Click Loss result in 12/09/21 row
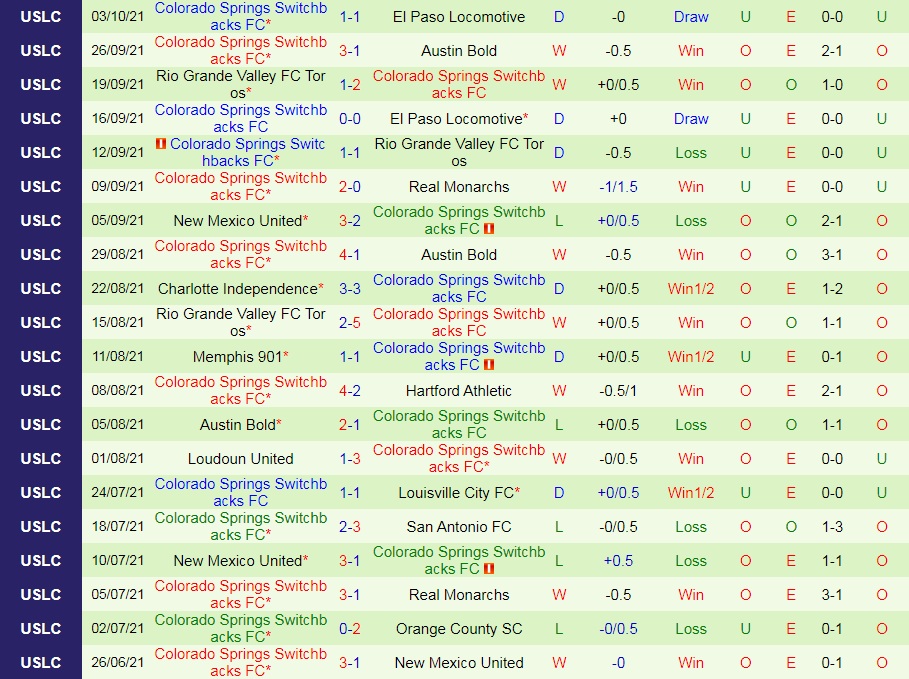Image resolution: width=909 pixels, height=679 pixels. pyautogui.click(x=691, y=153)
